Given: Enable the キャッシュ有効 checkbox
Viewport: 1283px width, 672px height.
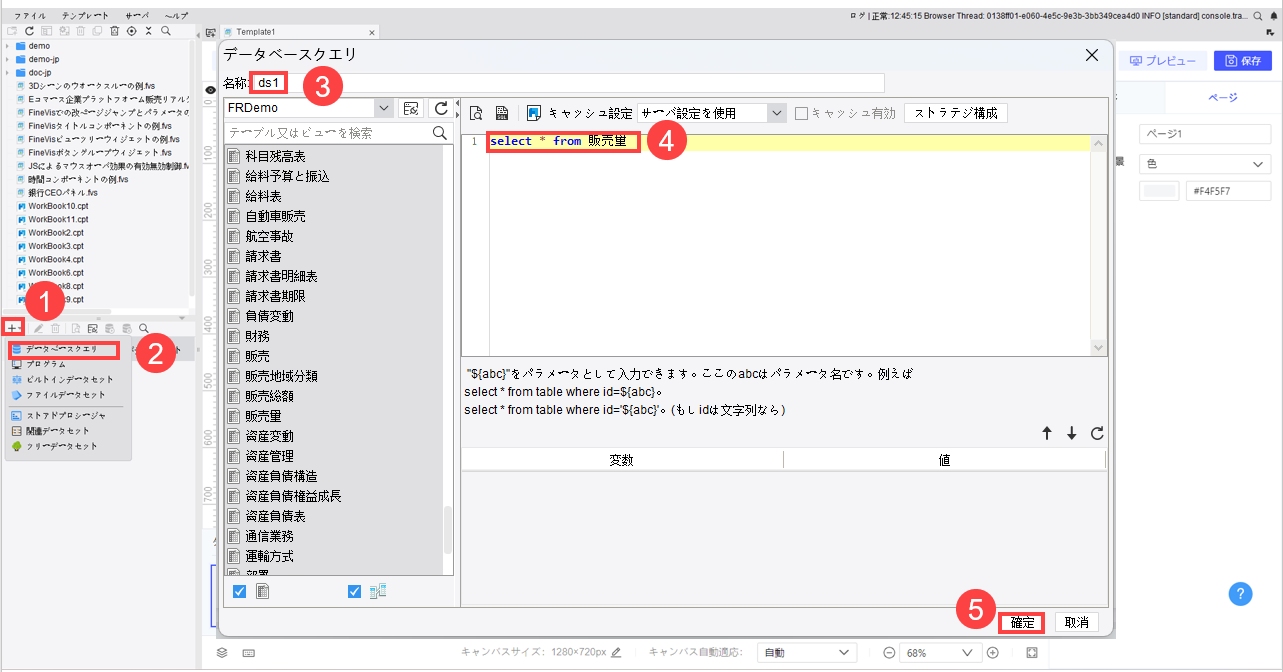Looking at the screenshot, I should pyautogui.click(x=801, y=113).
